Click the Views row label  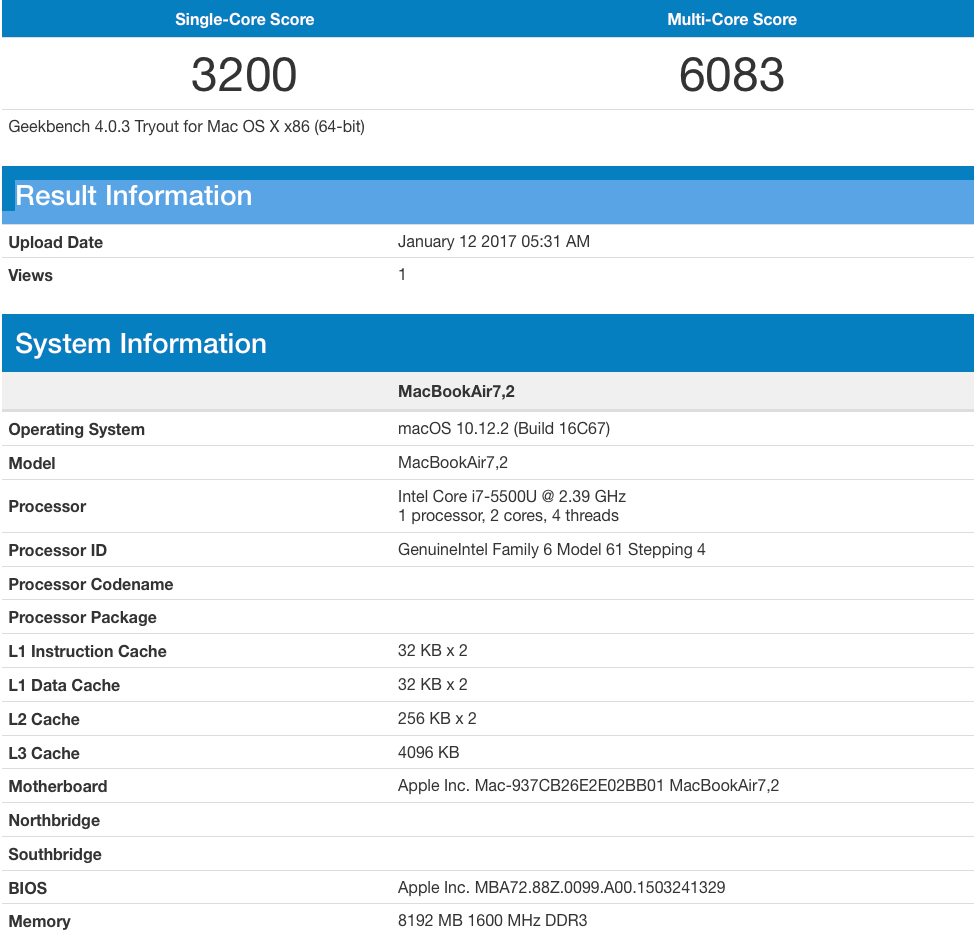pyautogui.click(x=31, y=275)
